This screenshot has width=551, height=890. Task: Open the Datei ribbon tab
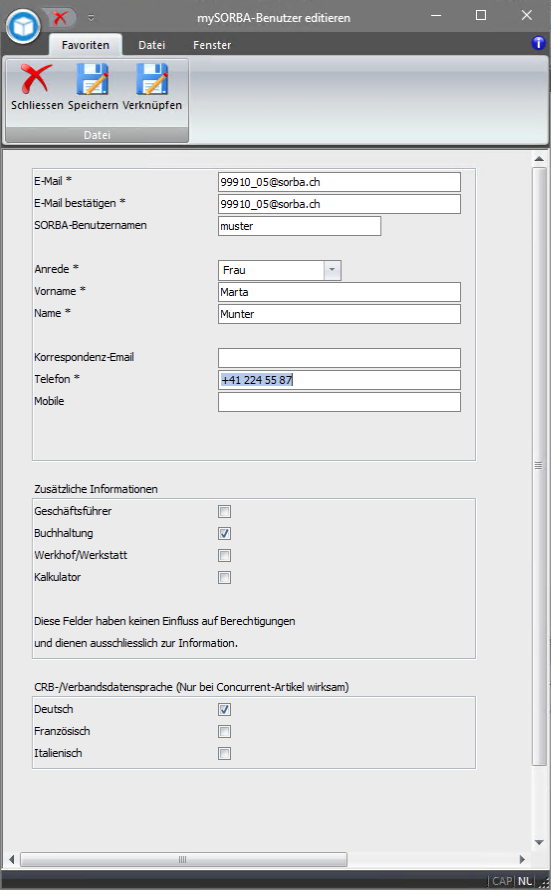tap(152, 45)
